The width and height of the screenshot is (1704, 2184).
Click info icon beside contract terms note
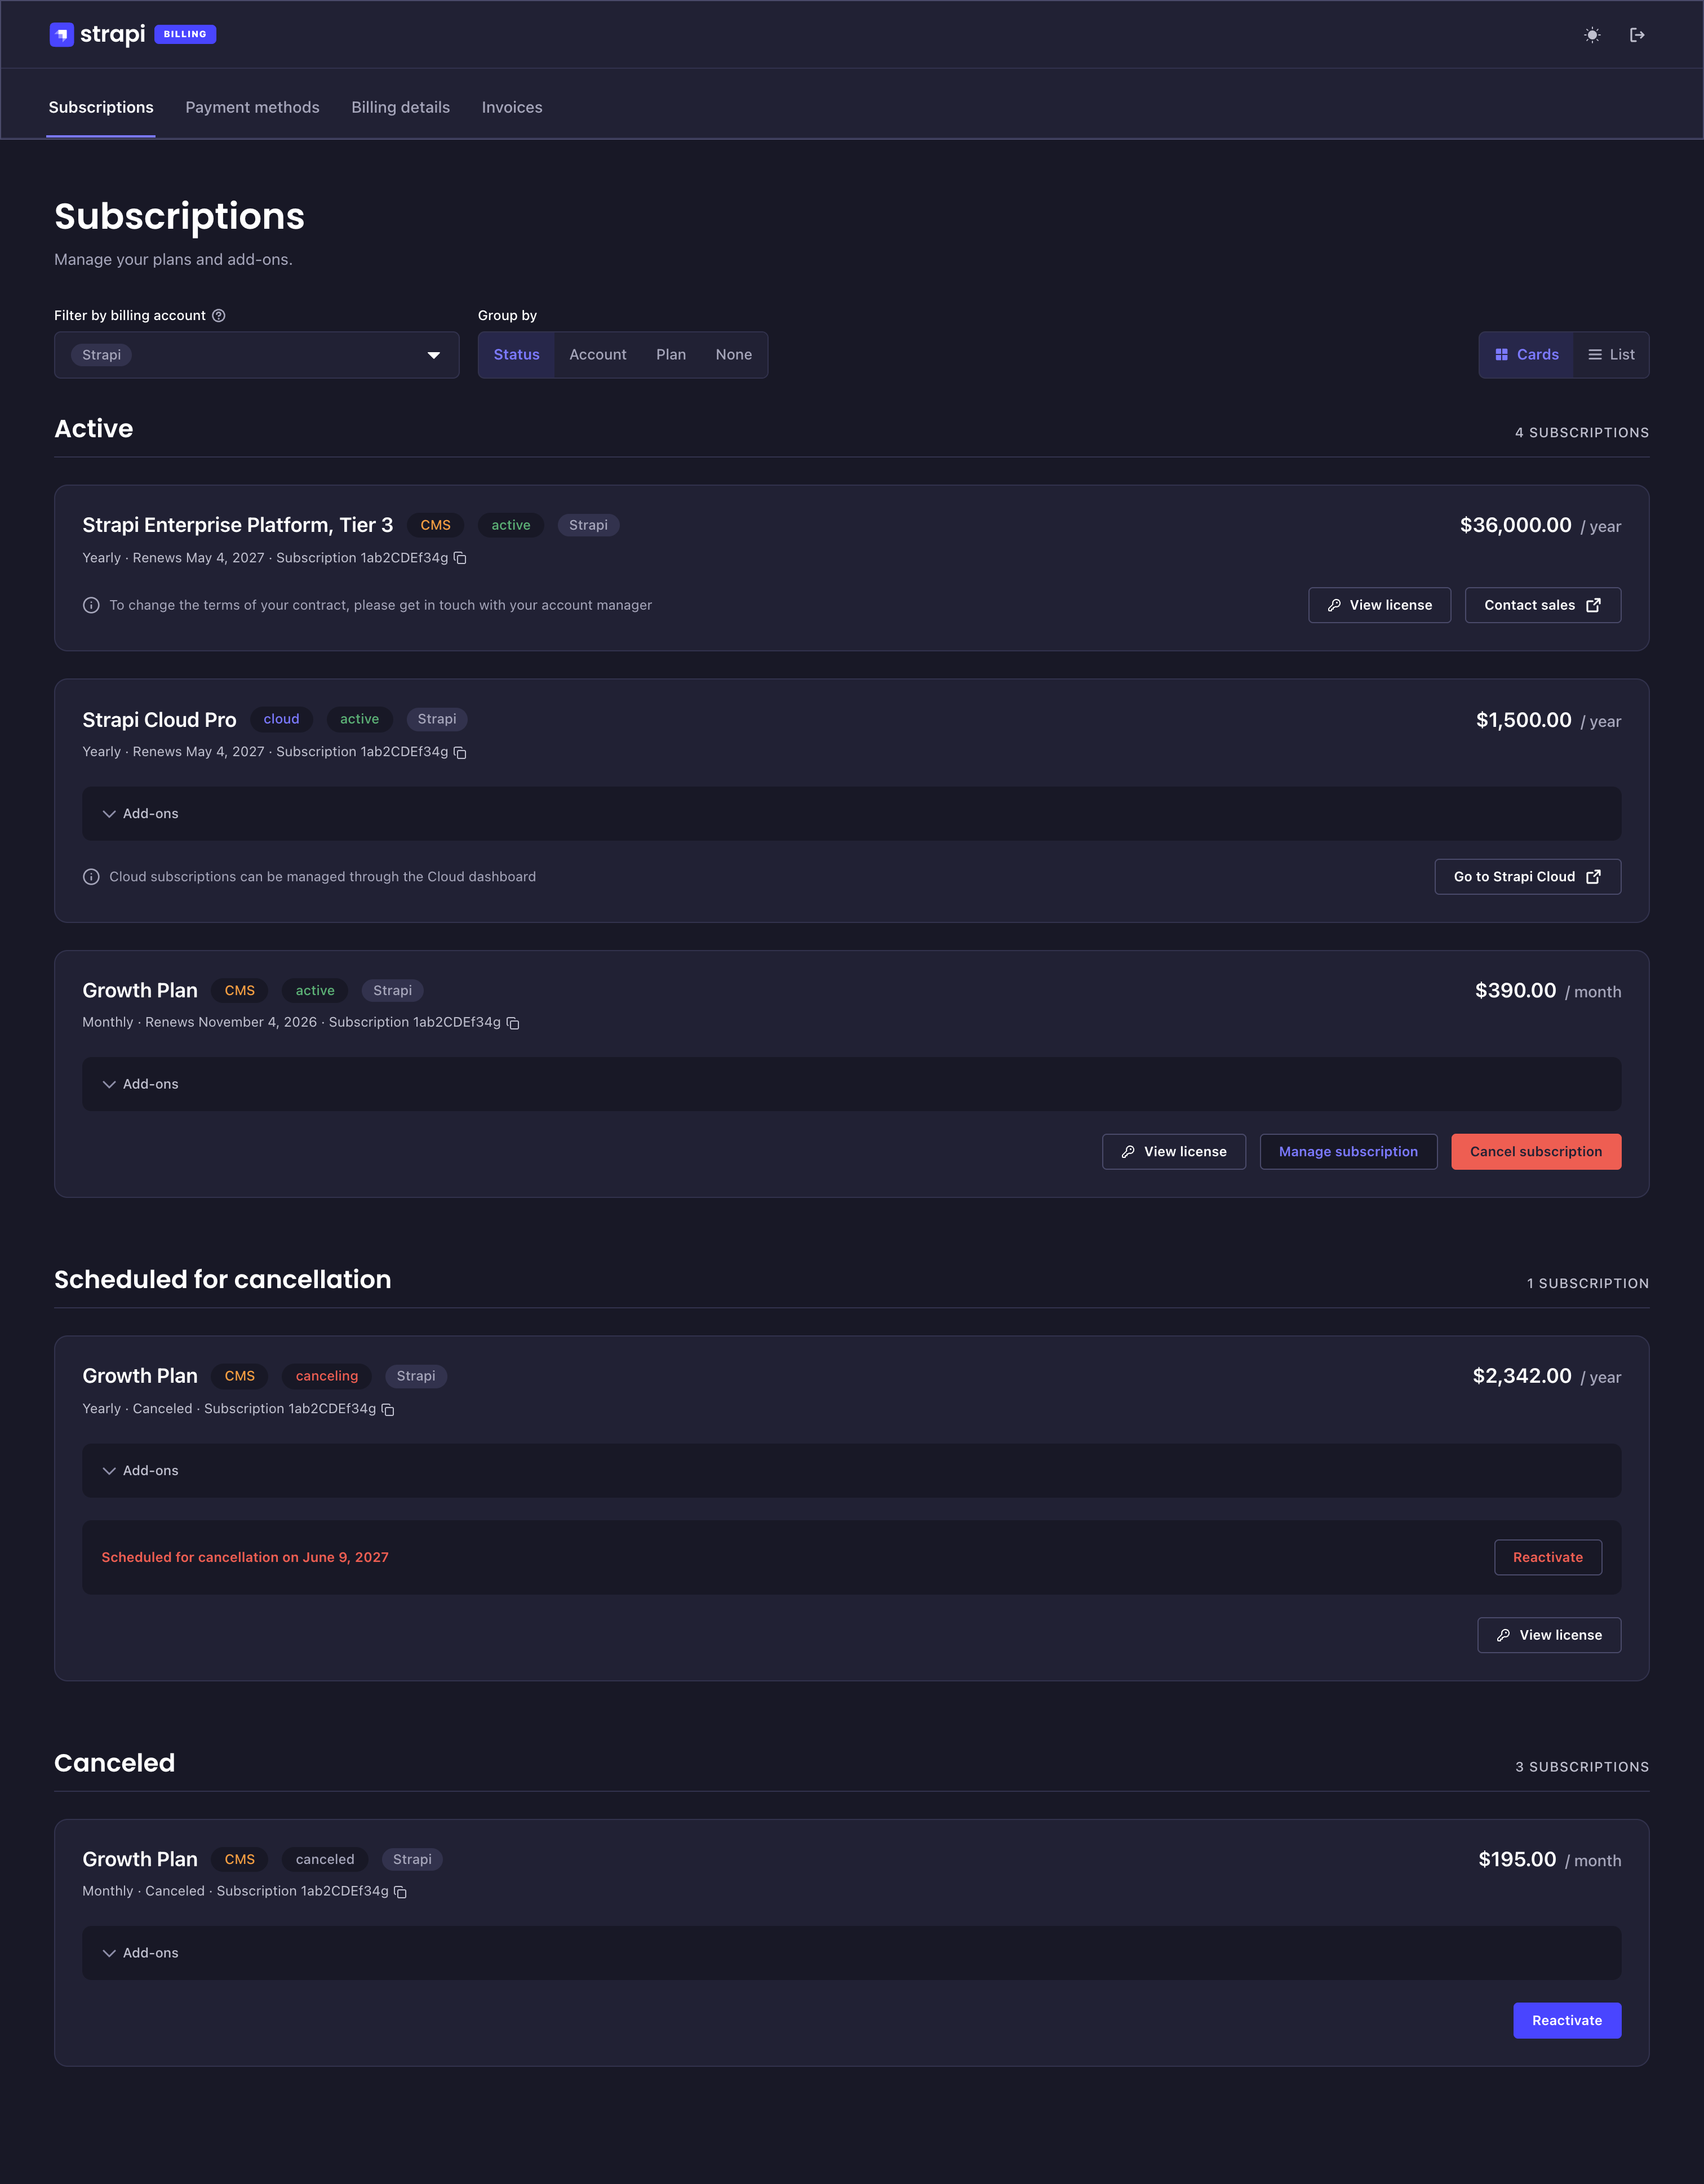tap(91, 605)
